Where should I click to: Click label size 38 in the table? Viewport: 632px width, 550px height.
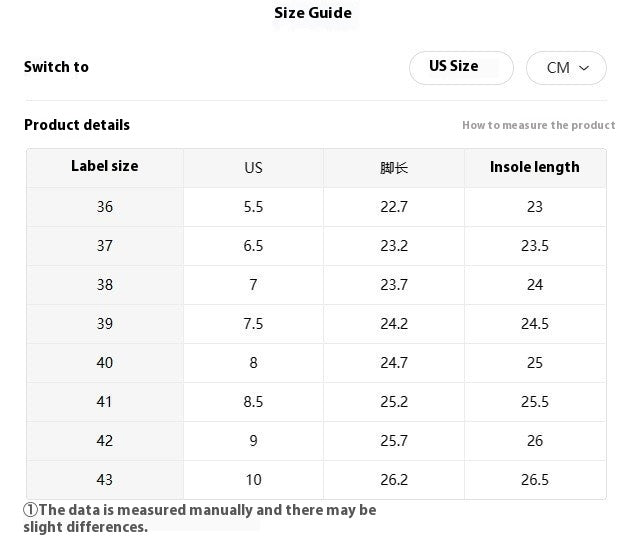(105, 285)
